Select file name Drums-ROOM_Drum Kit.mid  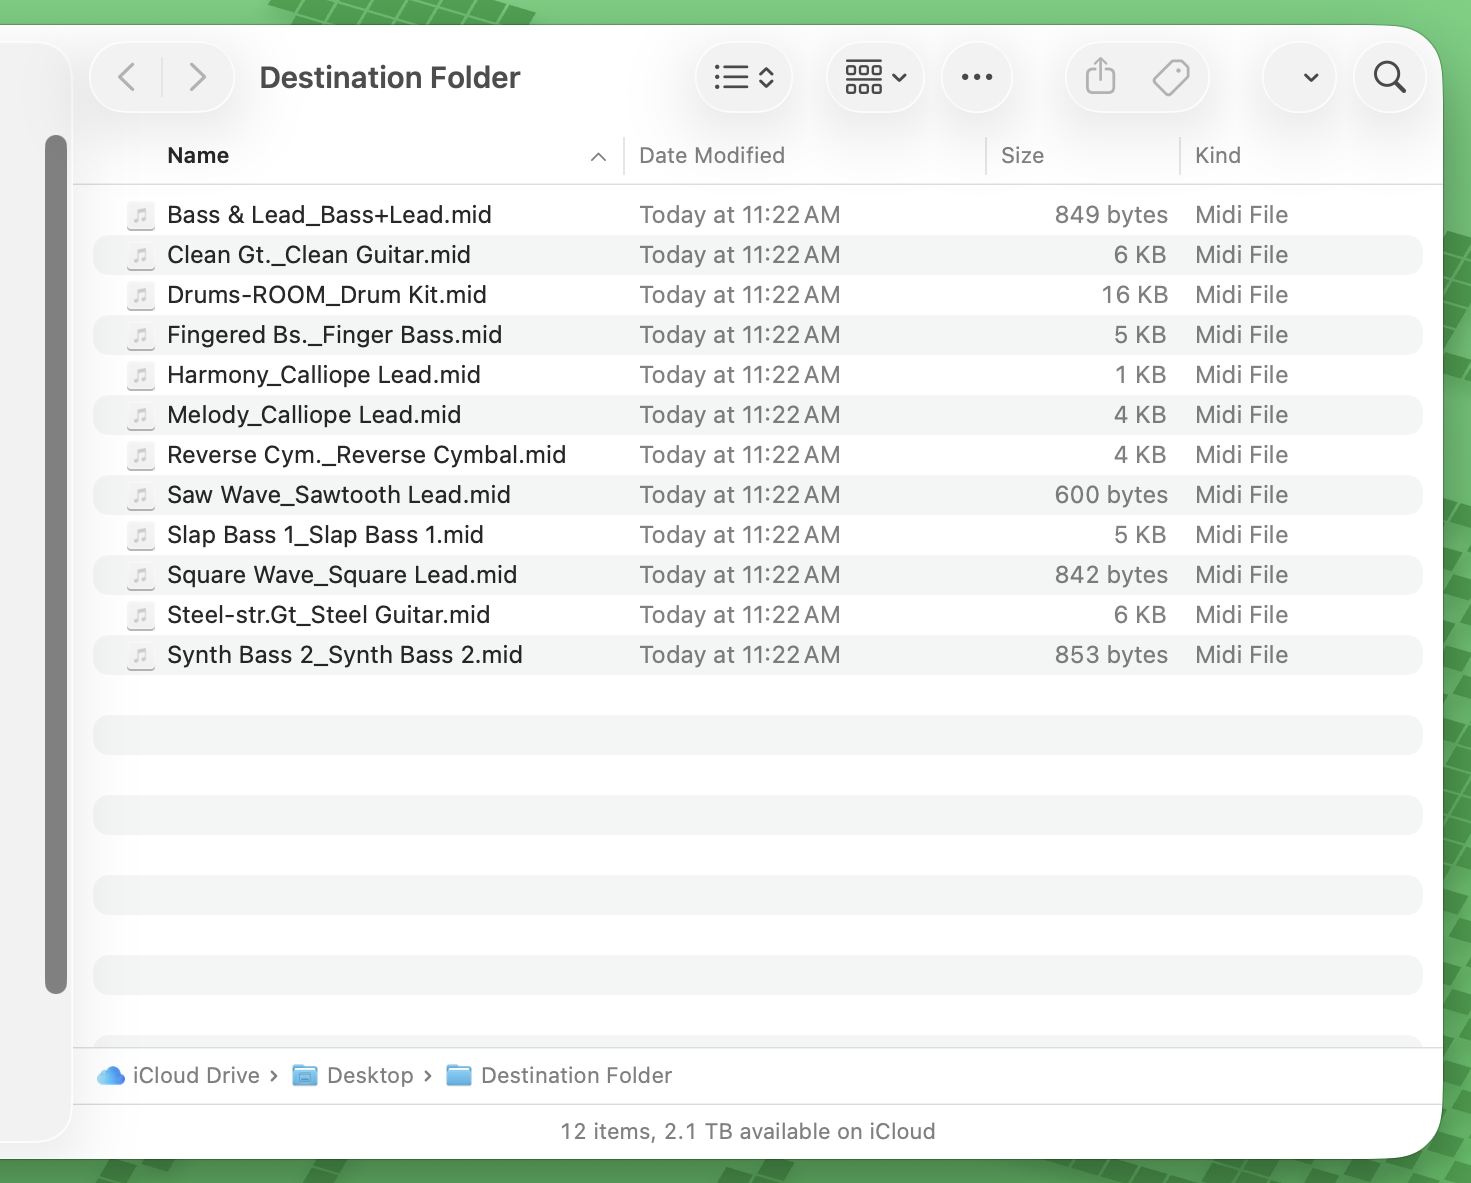[327, 295]
